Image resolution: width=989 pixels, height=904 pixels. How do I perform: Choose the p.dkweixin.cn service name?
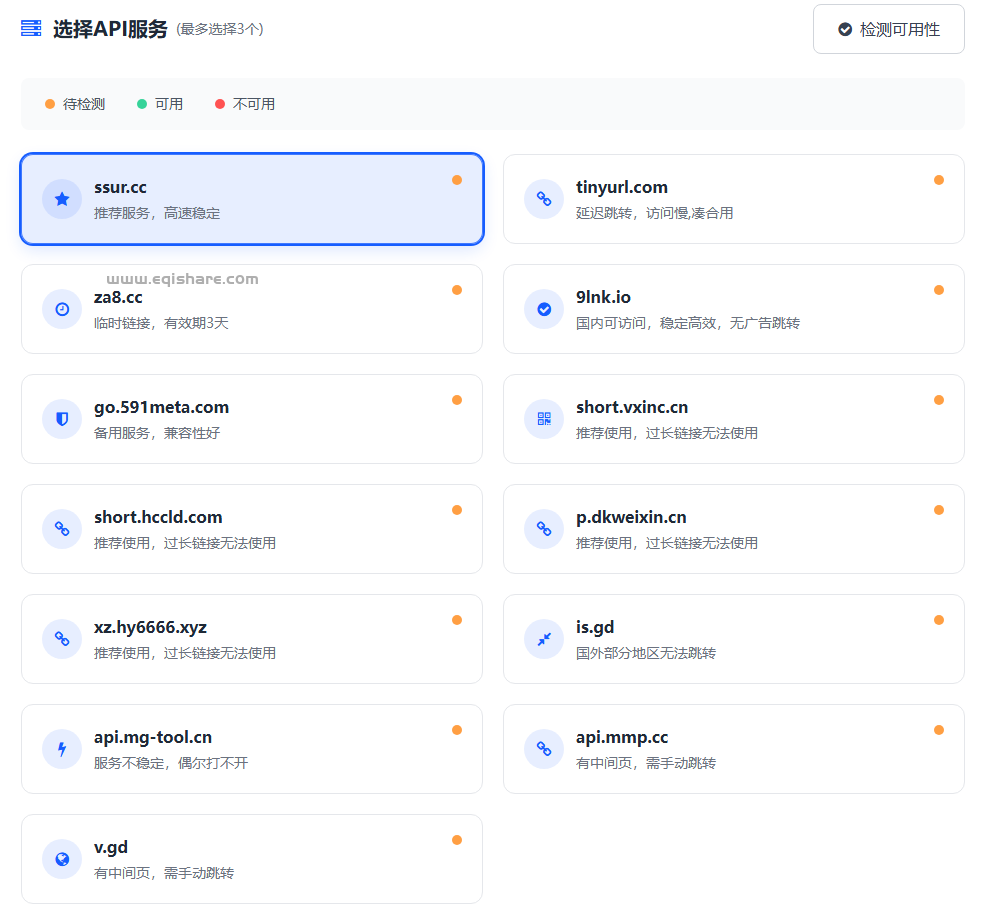tap(631, 517)
